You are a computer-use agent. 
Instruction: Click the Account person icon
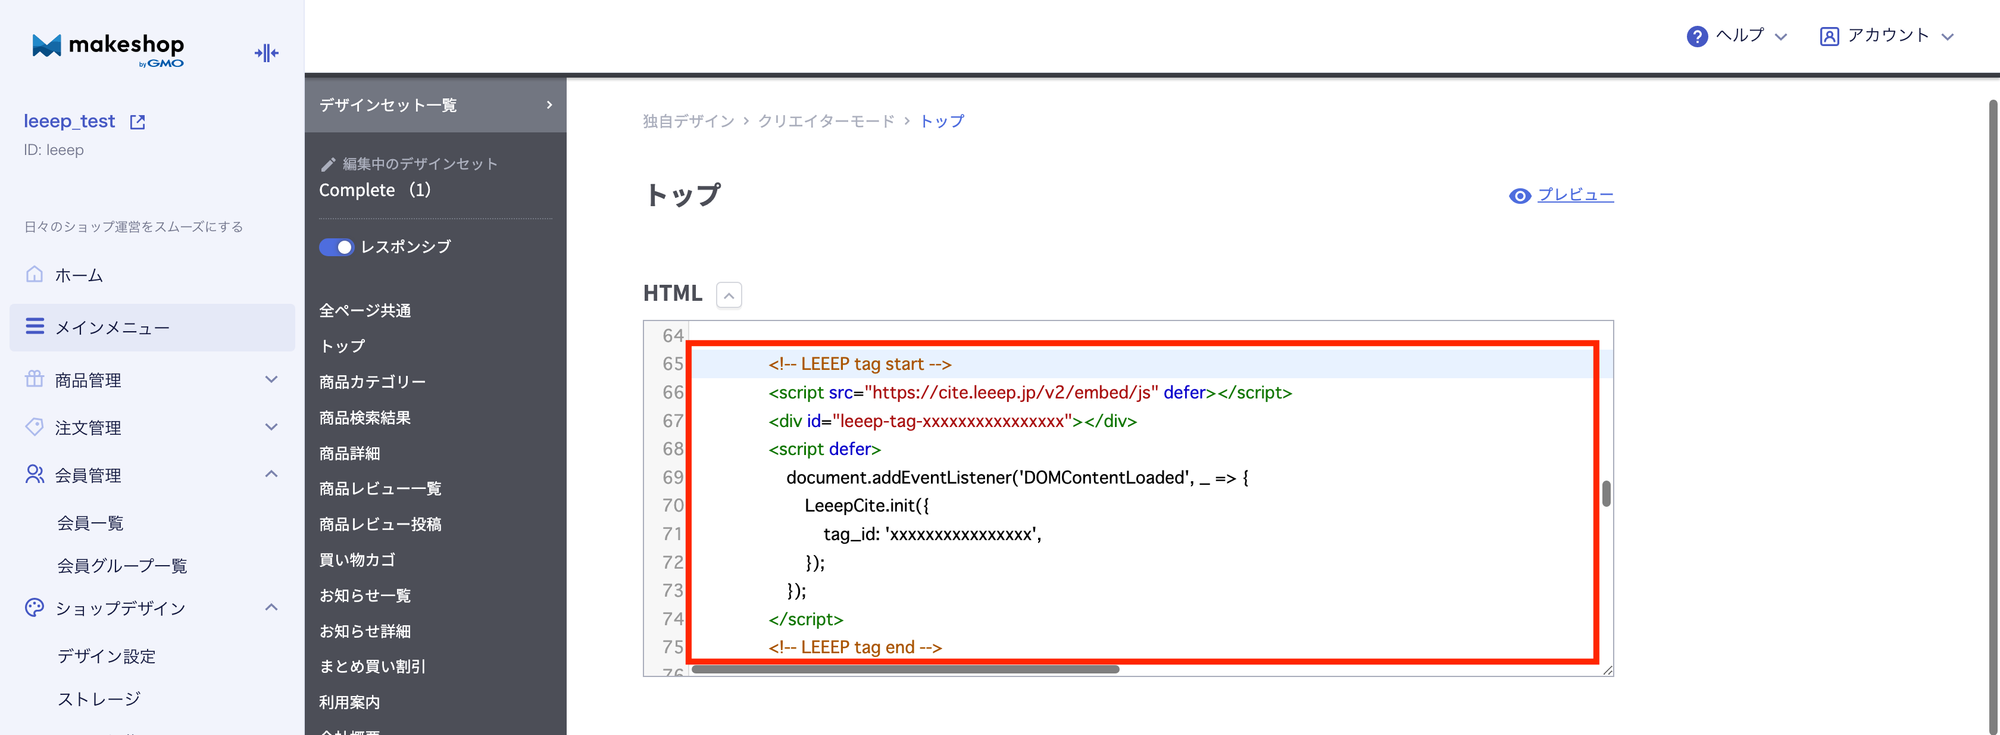point(1829,36)
